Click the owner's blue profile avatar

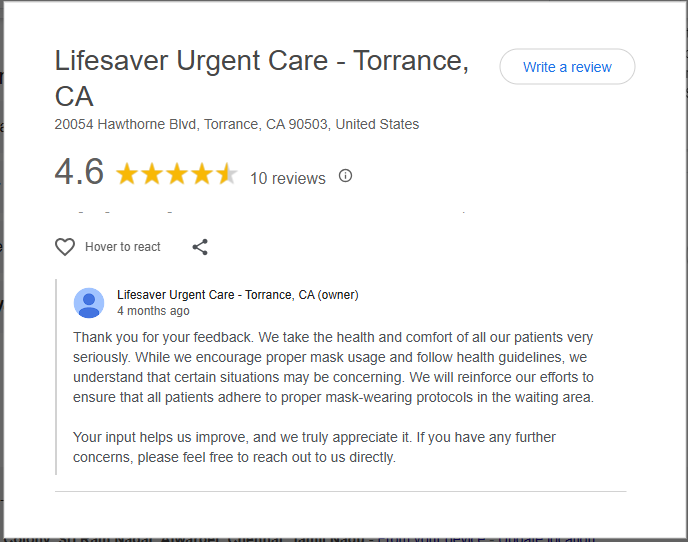(x=89, y=303)
